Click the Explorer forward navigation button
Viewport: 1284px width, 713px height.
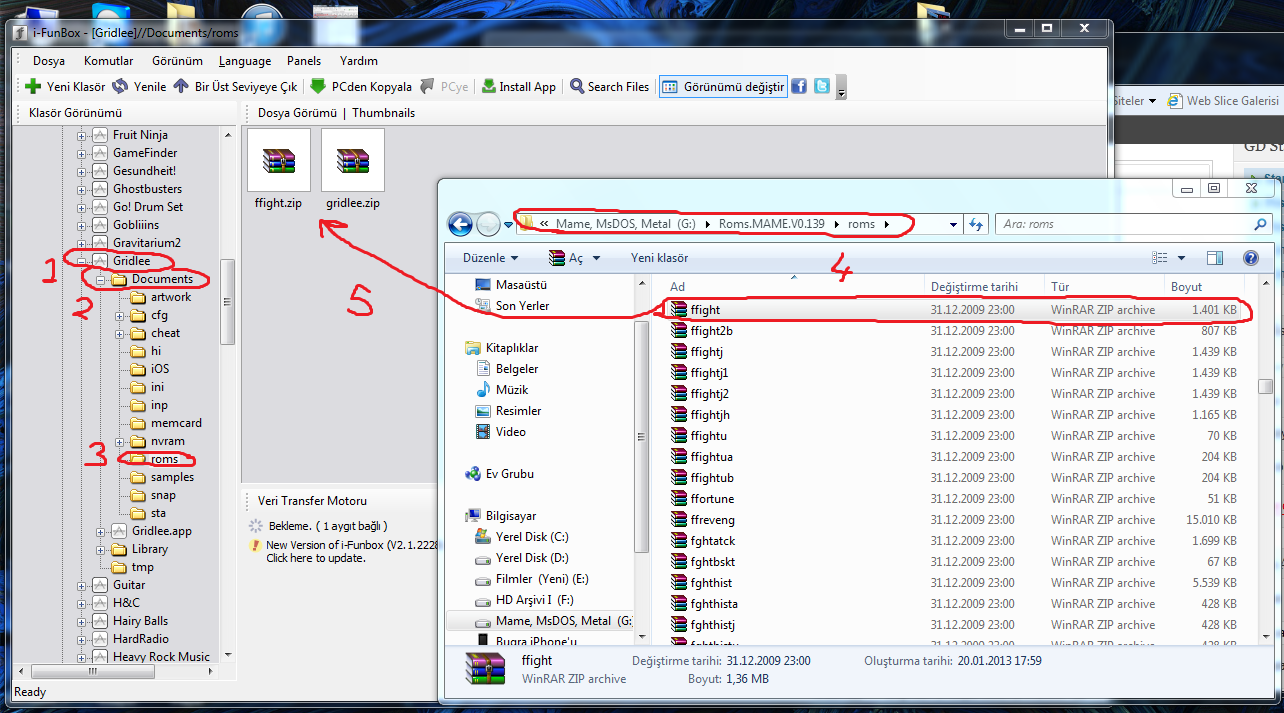click(x=488, y=225)
